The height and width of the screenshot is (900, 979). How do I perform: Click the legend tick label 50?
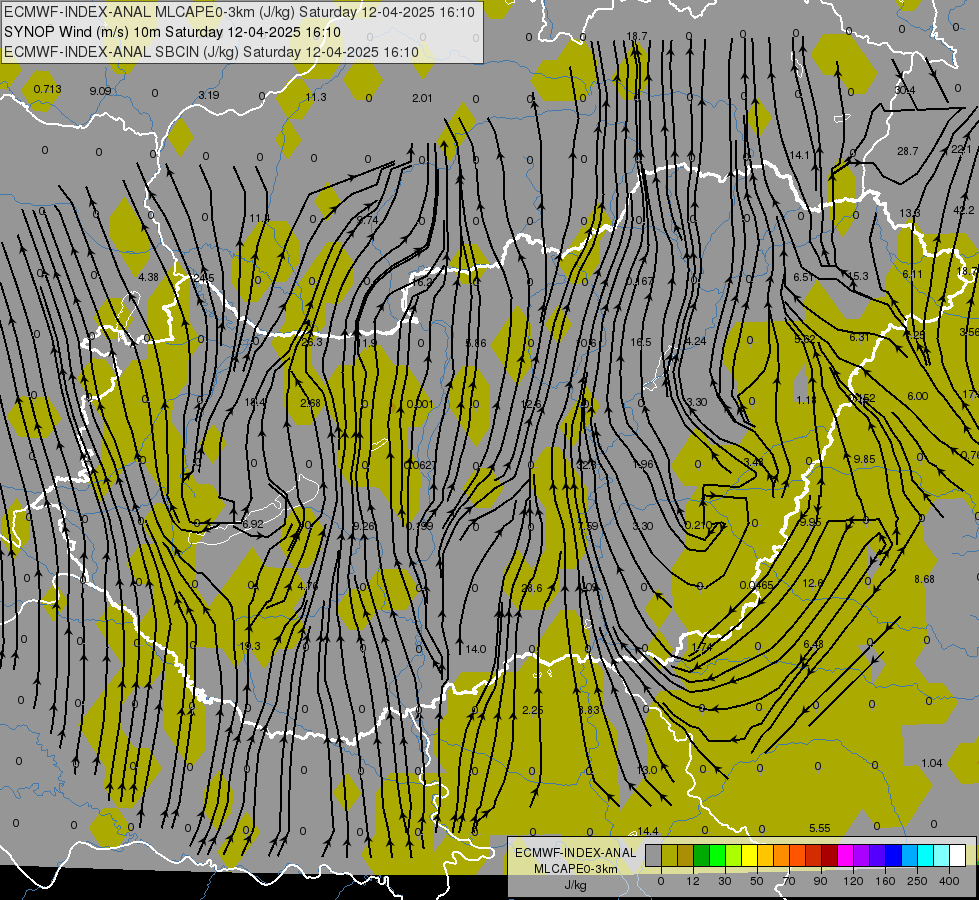click(757, 881)
